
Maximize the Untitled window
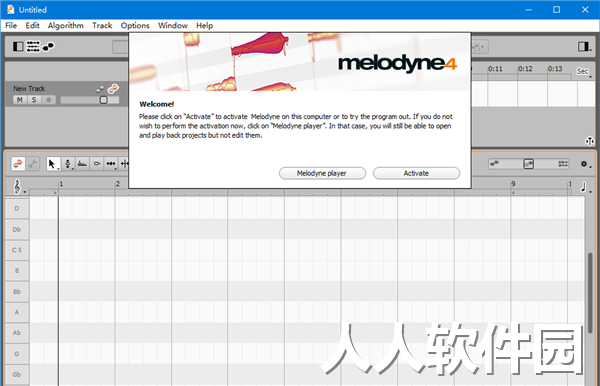pos(556,10)
